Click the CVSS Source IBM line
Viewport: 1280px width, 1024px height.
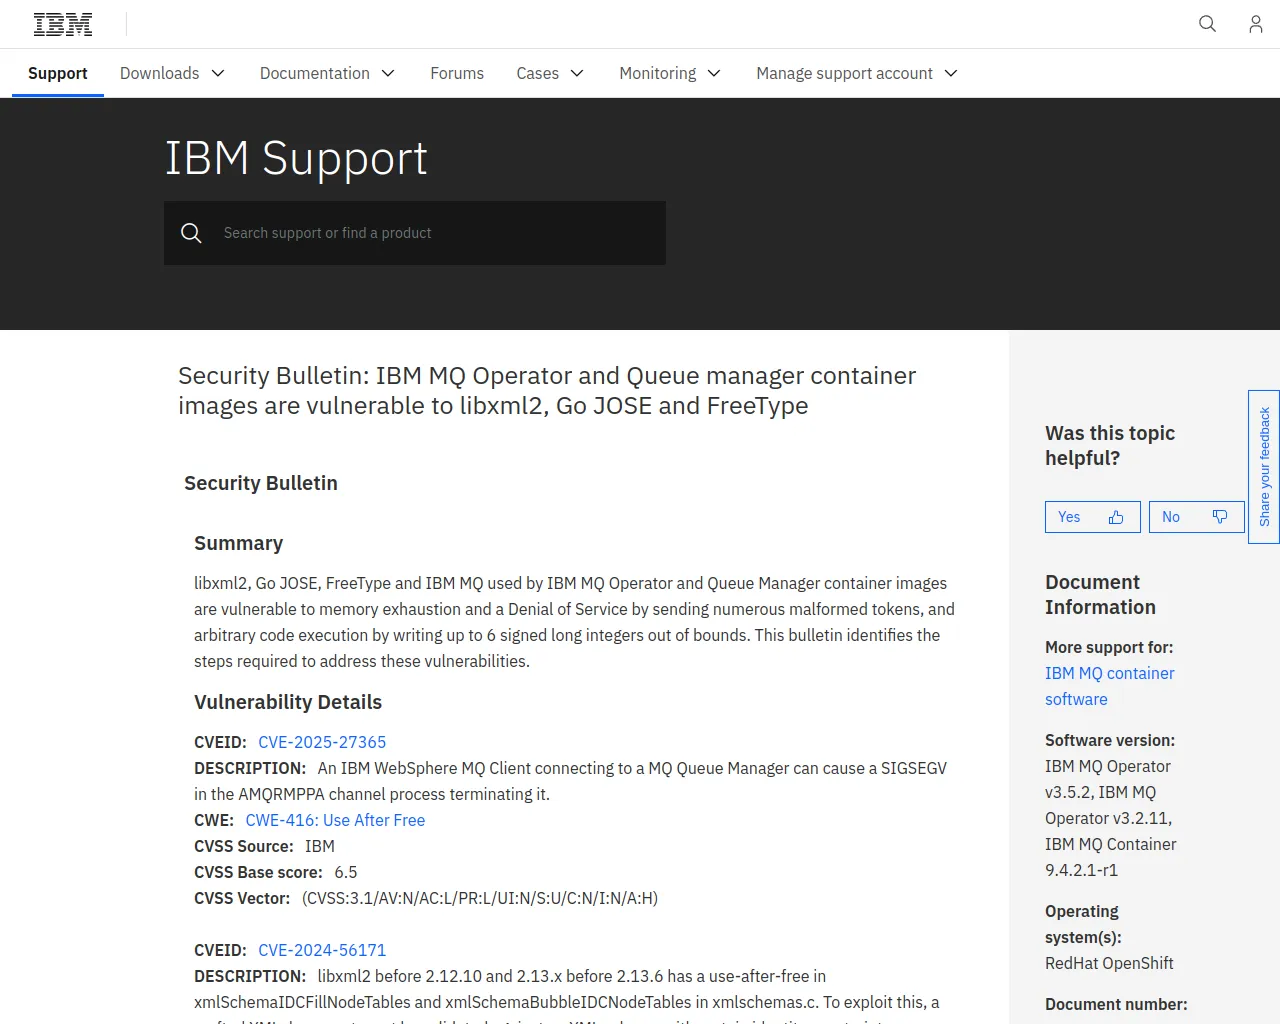coord(264,846)
